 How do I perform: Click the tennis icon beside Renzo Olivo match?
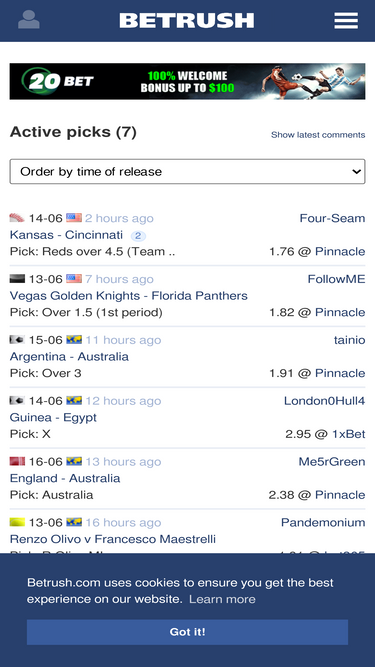tap(17, 522)
